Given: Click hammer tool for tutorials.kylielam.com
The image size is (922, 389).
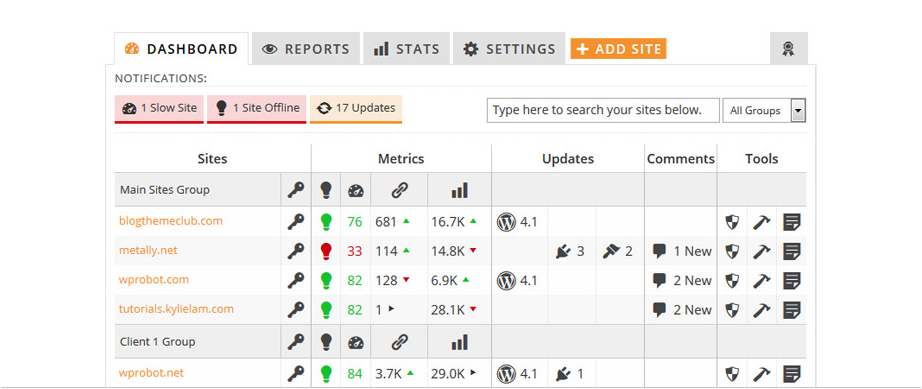Looking at the screenshot, I should 761,310.
